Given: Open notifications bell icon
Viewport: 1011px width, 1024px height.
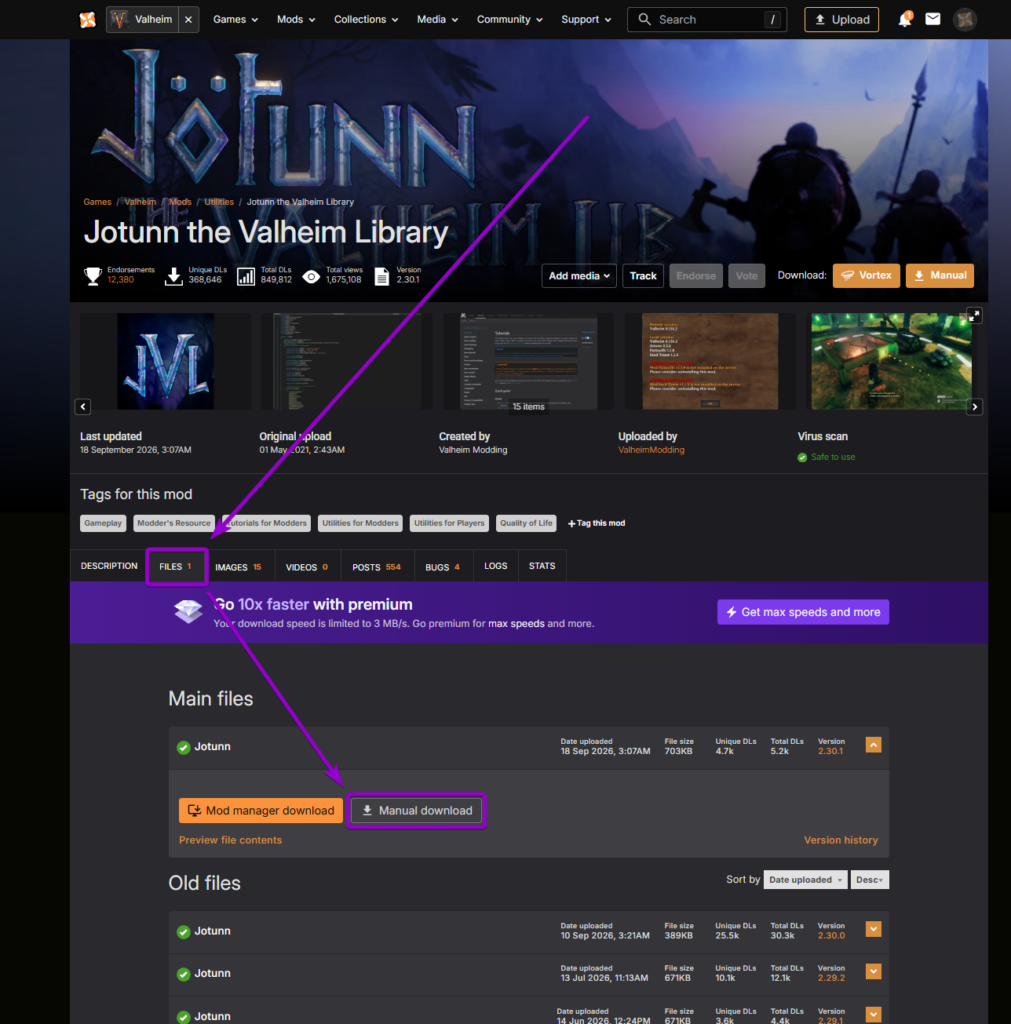Looking at the screenshot, I should pos(905,20).
